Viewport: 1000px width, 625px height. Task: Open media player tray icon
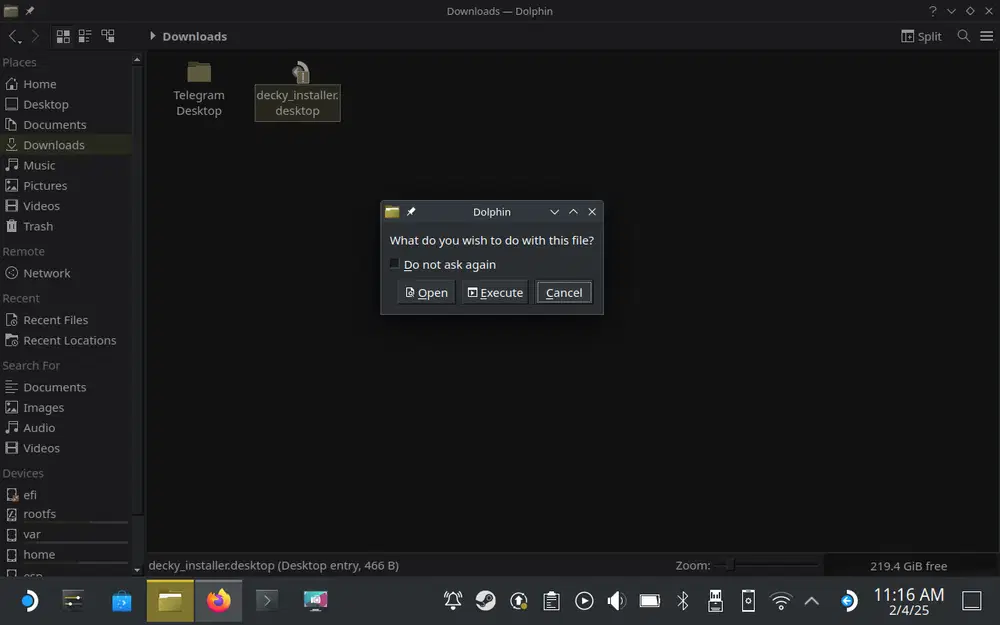584,601
